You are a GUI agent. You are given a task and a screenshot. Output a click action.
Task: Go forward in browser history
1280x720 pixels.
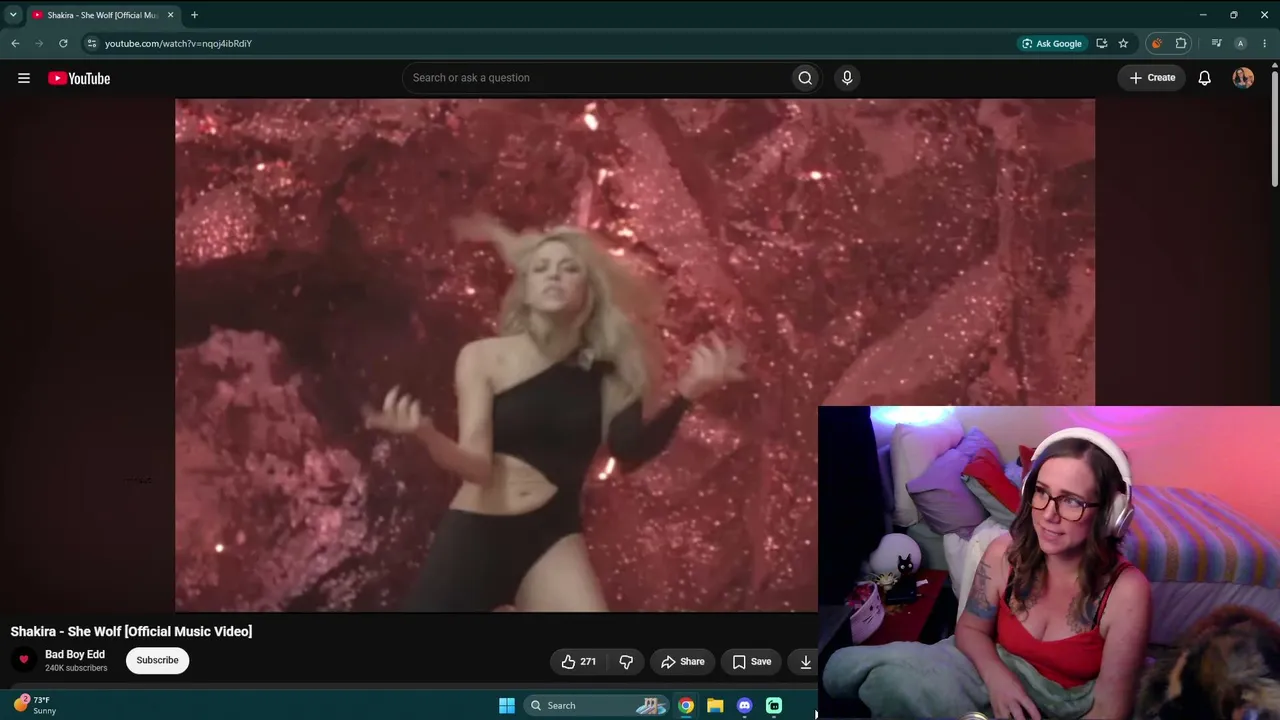[x=39, y=43]
